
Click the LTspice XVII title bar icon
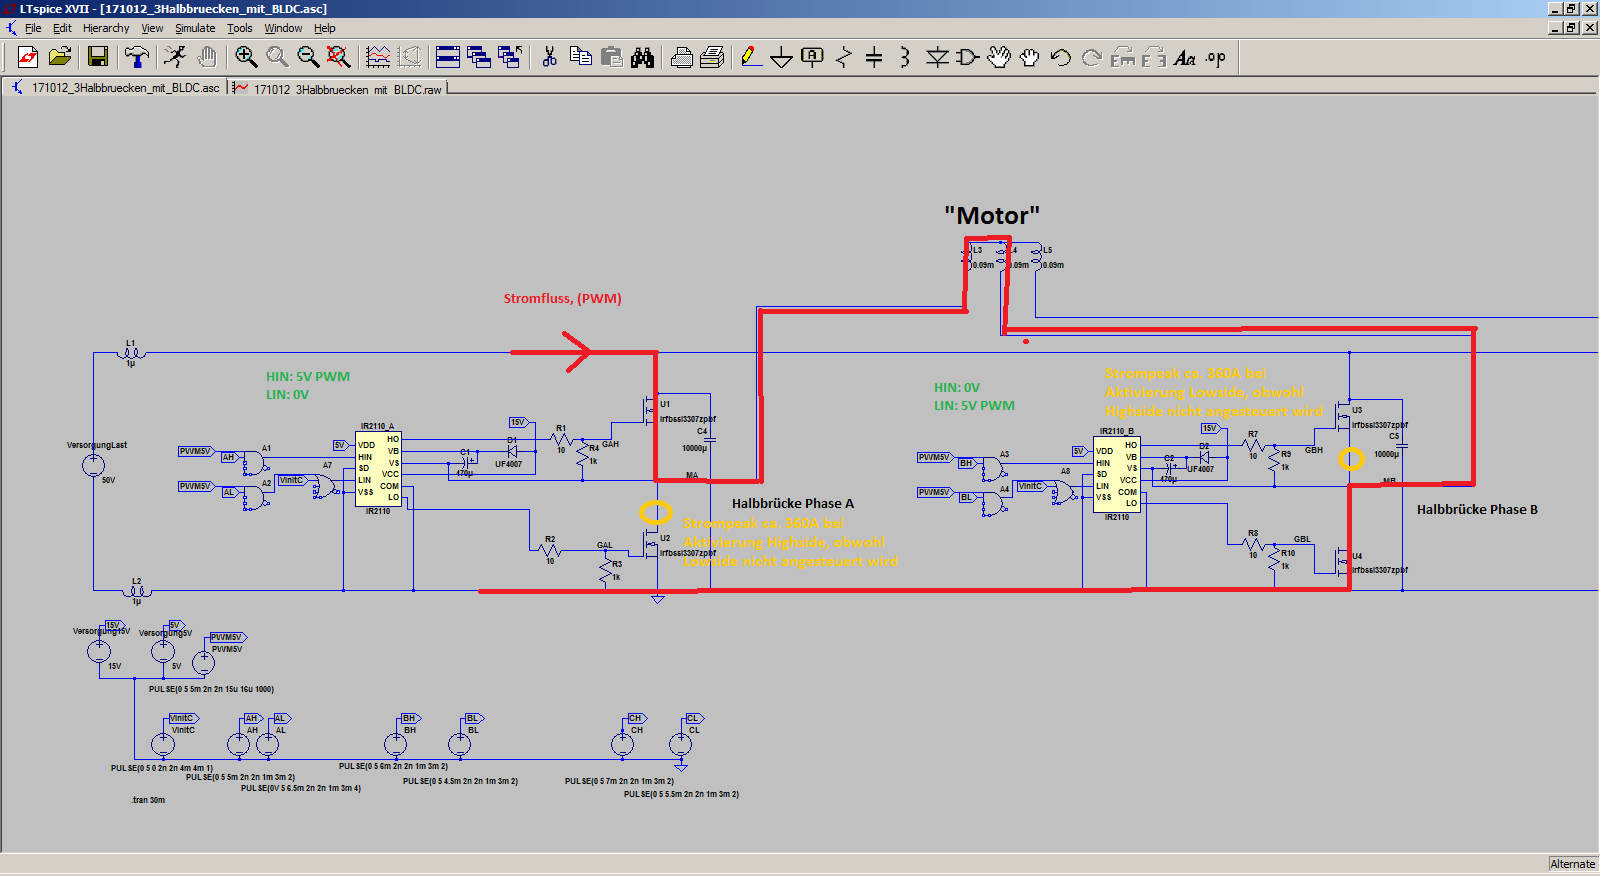coord(10,8)
